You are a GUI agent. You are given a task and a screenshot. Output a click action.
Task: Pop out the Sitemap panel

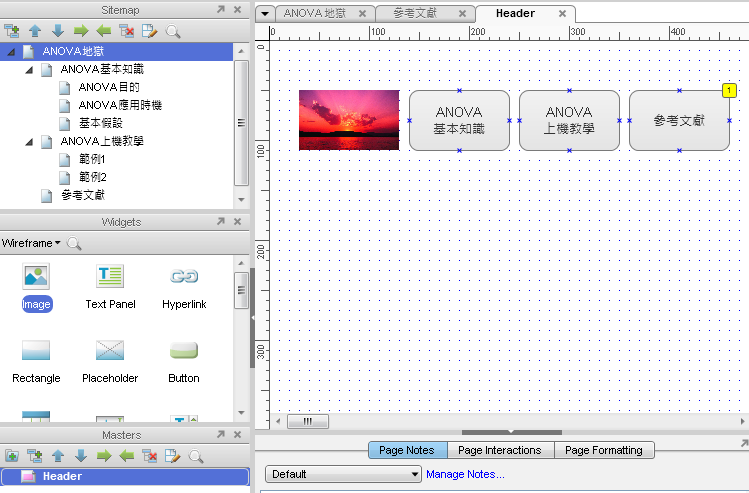pos(221,9)
